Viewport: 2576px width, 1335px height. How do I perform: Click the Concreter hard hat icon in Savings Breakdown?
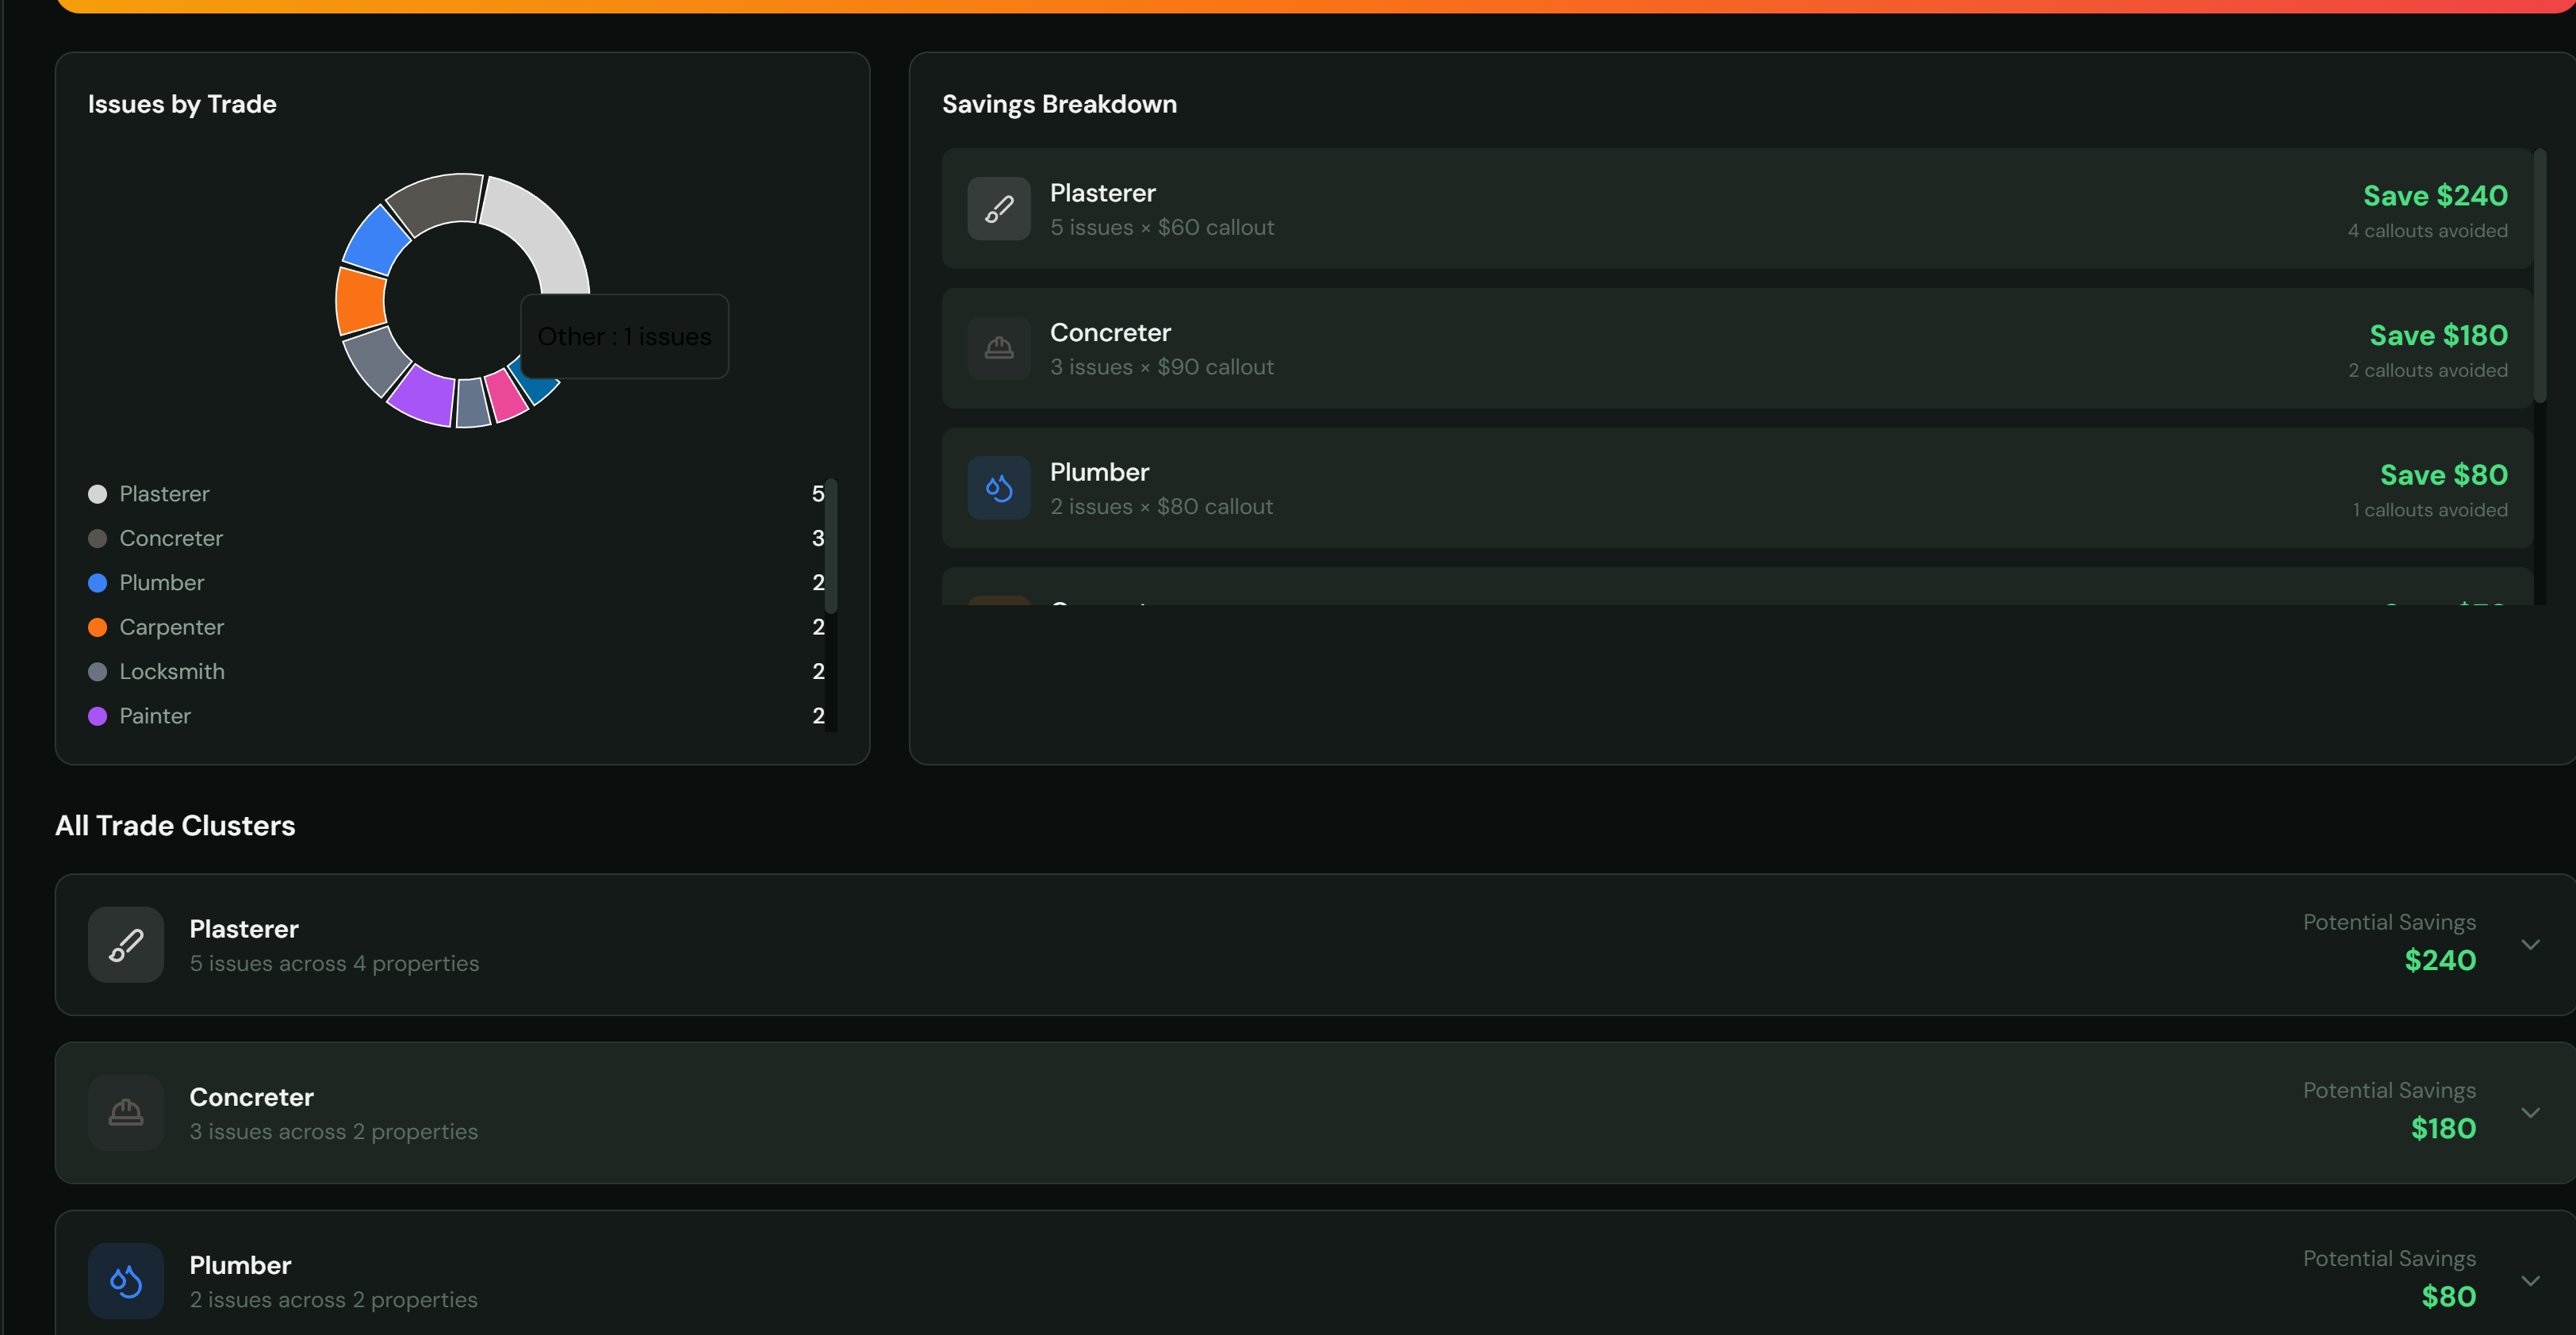[998, 348]
